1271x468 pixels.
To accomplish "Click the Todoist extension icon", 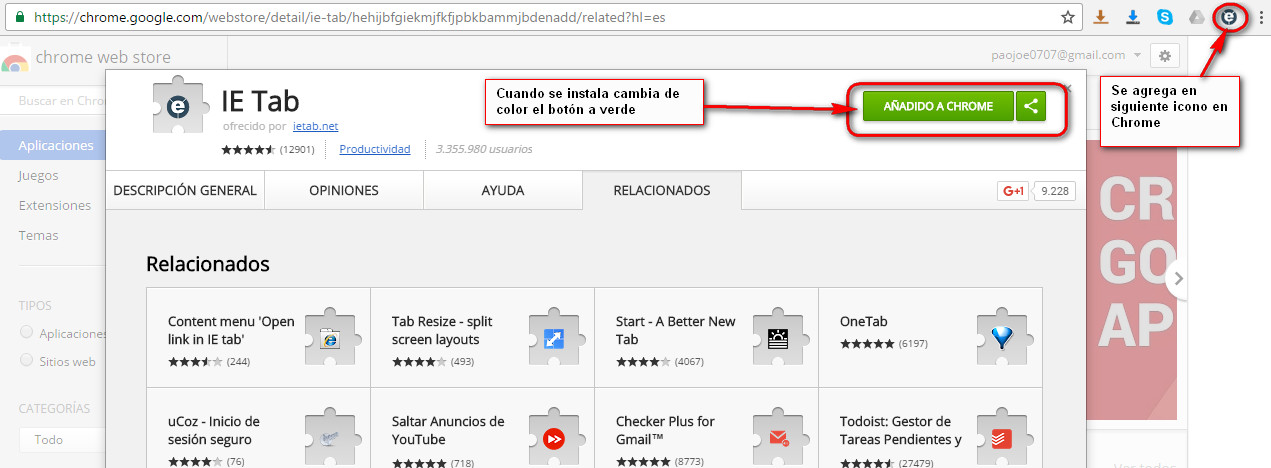I will [1002, 438].
